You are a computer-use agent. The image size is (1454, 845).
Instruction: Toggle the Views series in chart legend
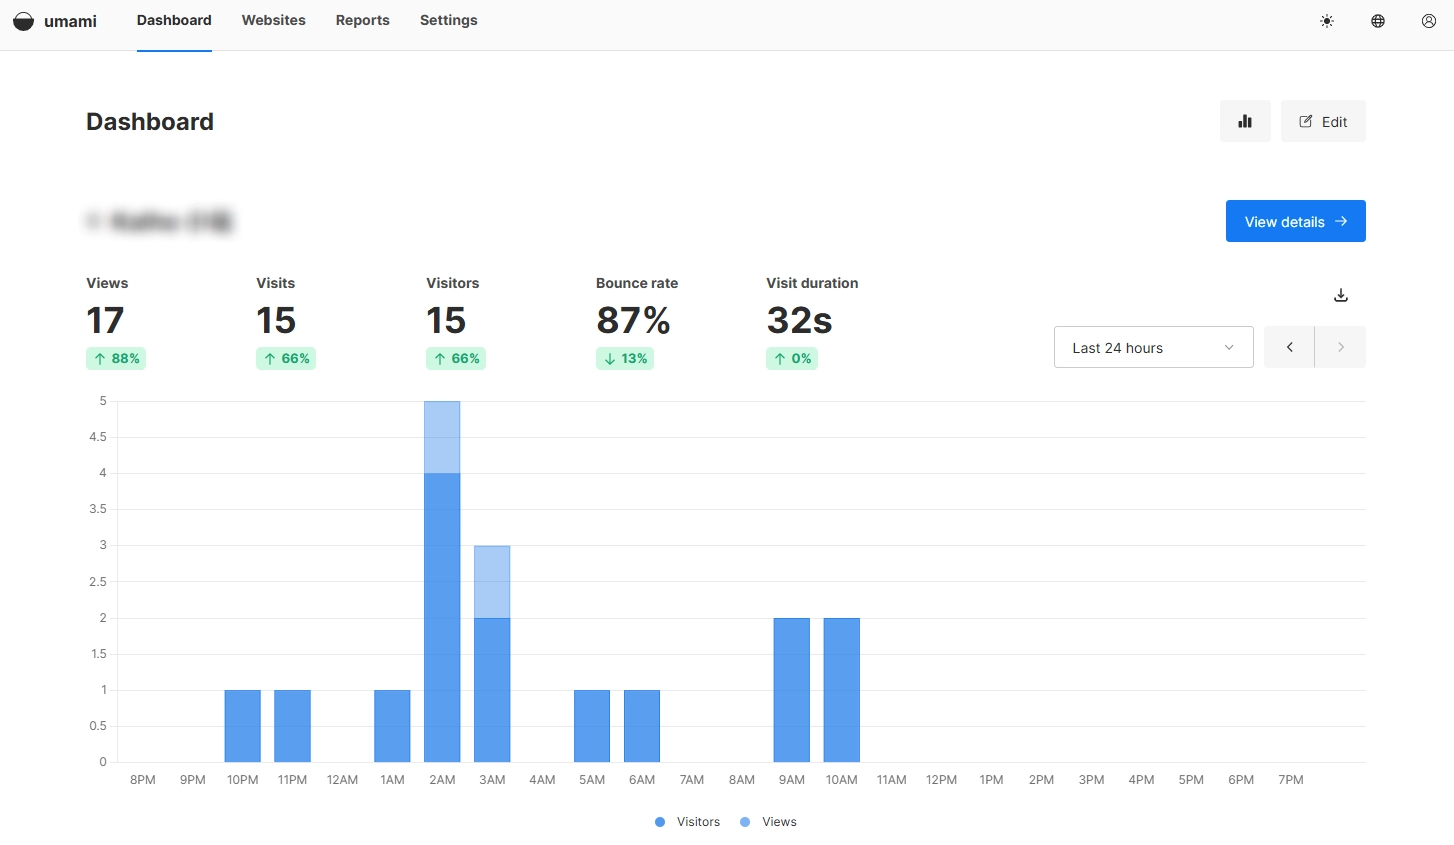[779, 822]
